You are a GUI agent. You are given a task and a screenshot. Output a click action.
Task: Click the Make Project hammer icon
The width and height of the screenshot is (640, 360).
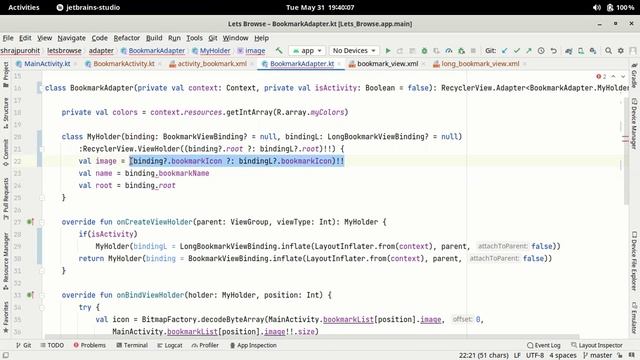(x=279, y=51)
